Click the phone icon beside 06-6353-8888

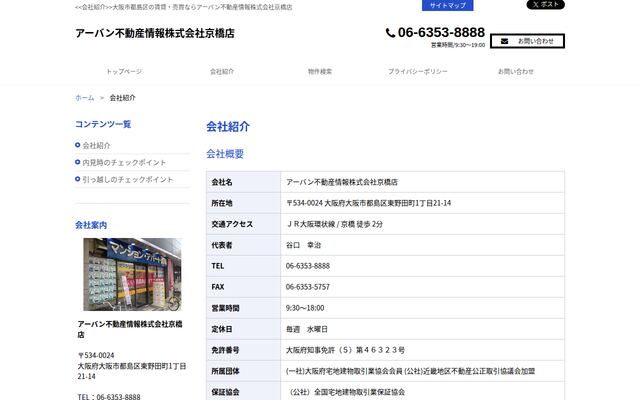point(390,33)
